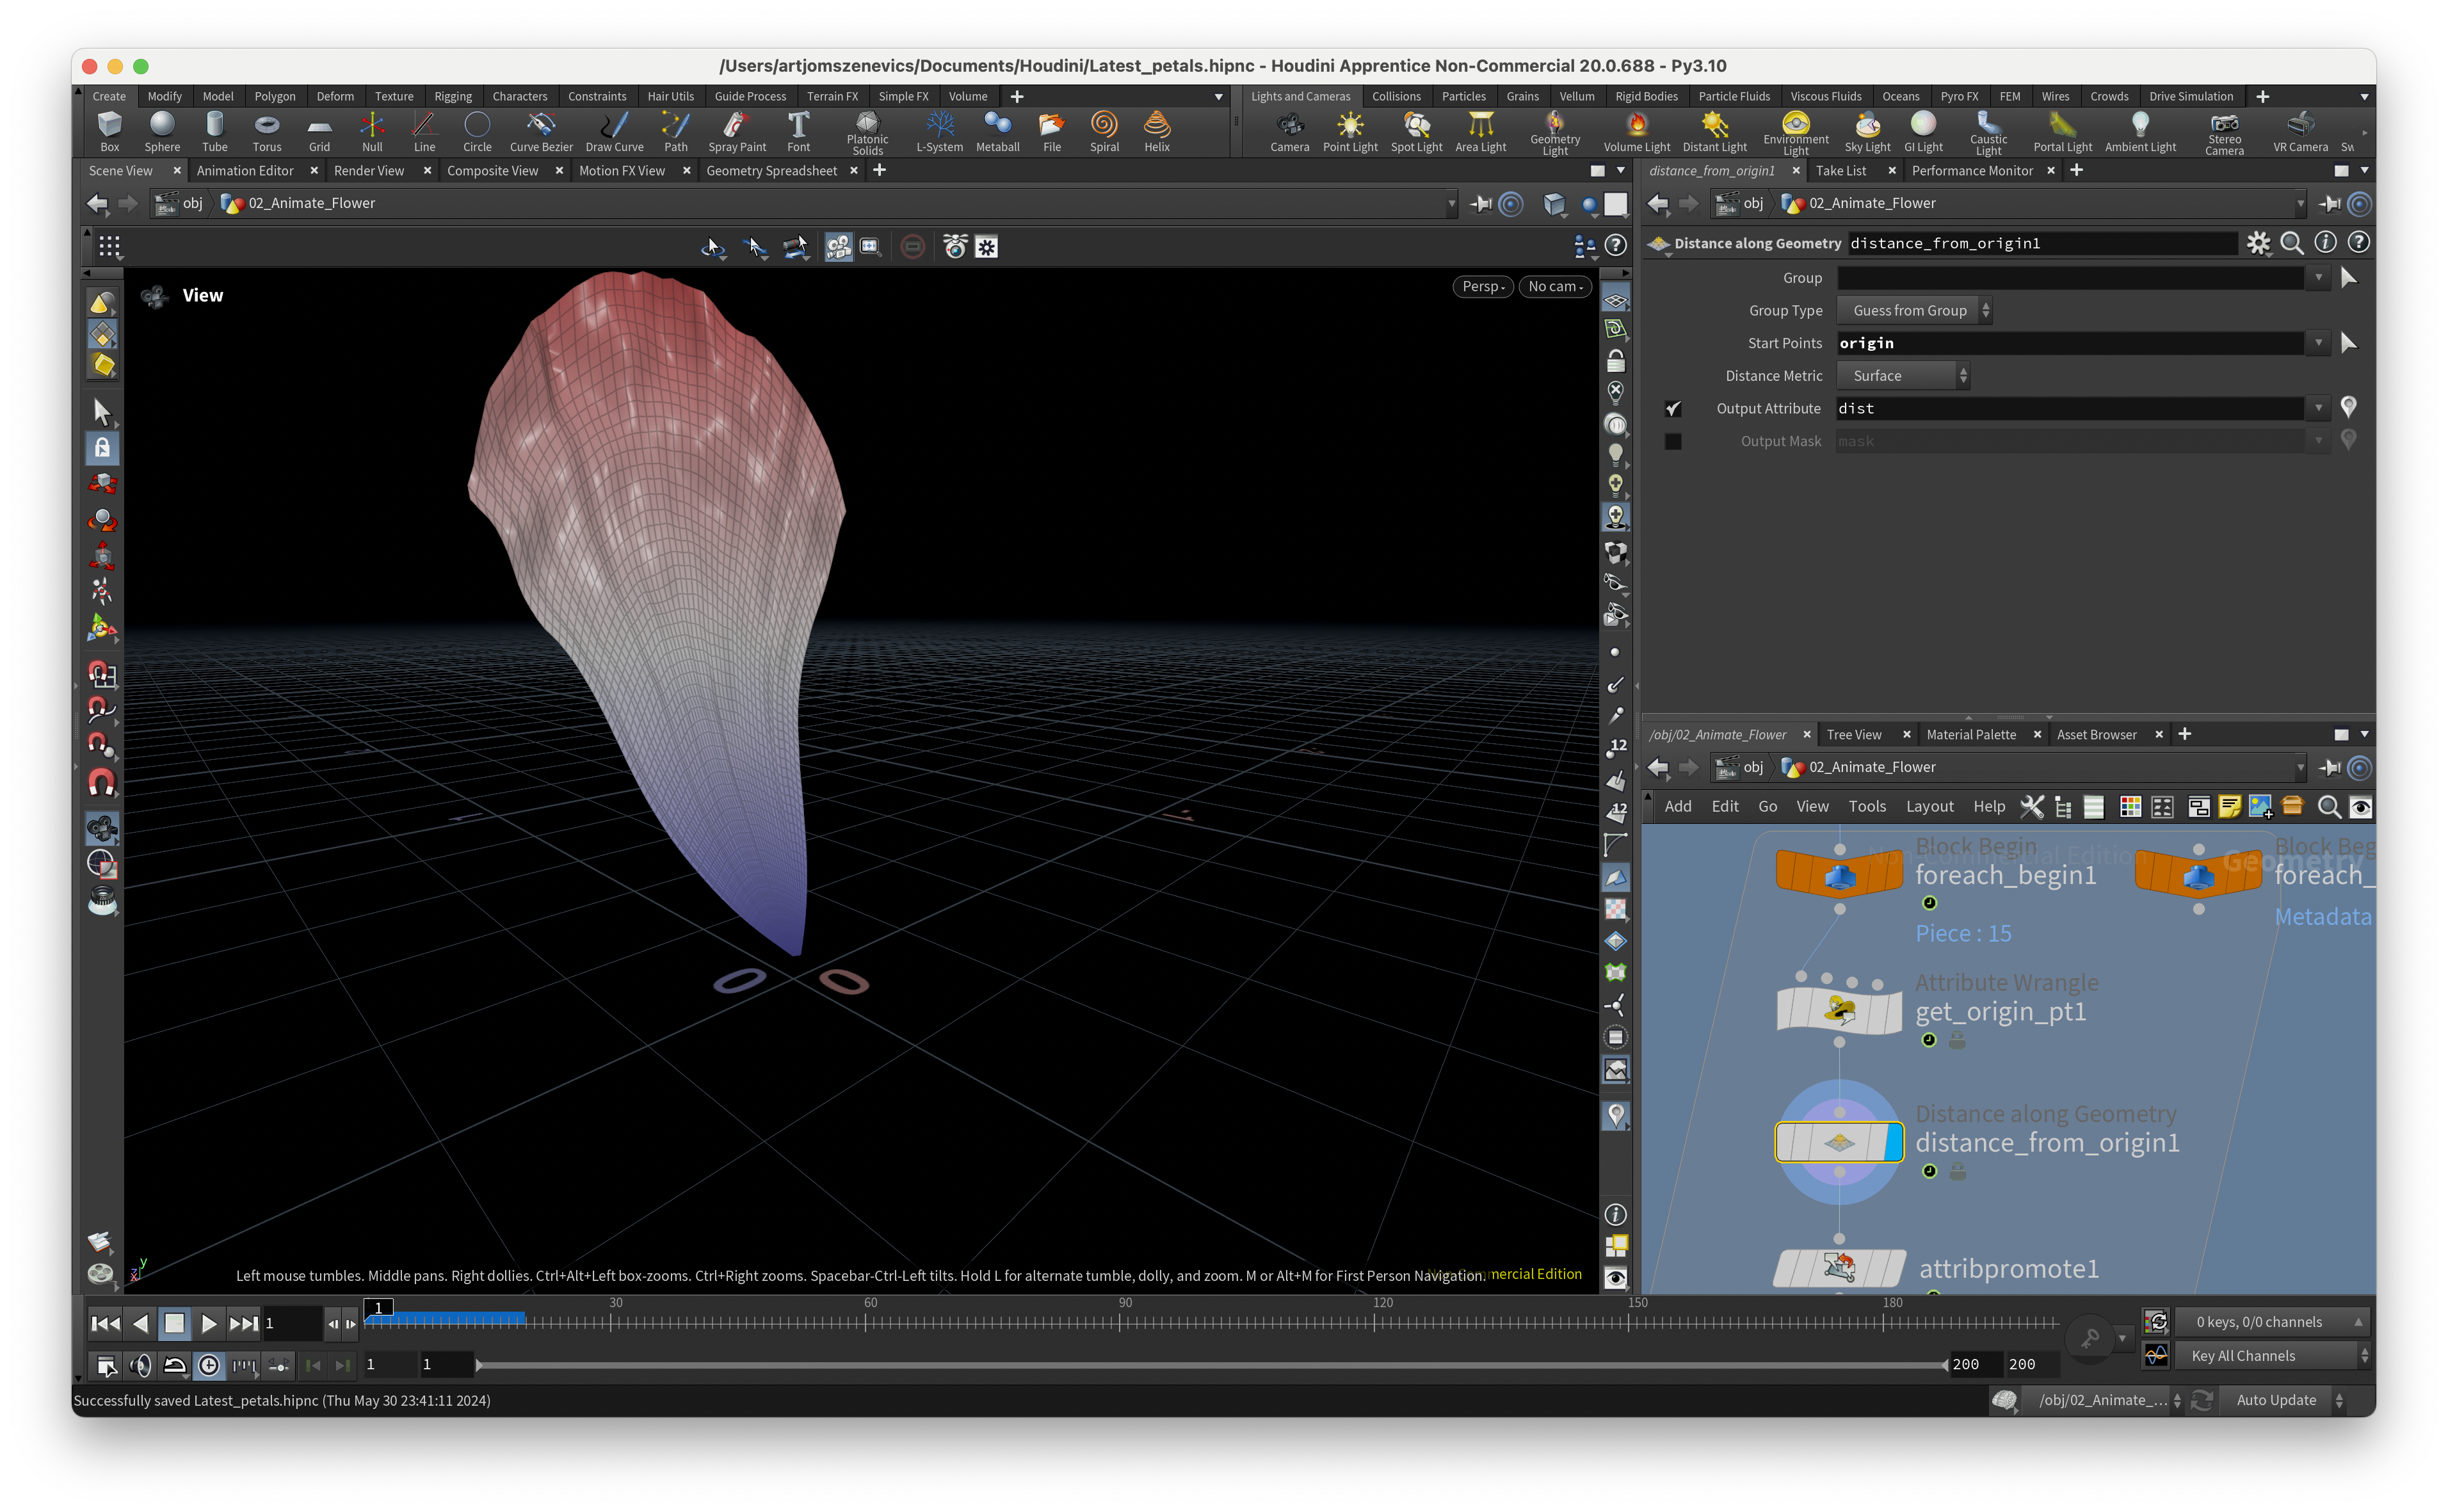
Task: Uncheck the Output Attribute checkbox
Action: click(1673, 409)
